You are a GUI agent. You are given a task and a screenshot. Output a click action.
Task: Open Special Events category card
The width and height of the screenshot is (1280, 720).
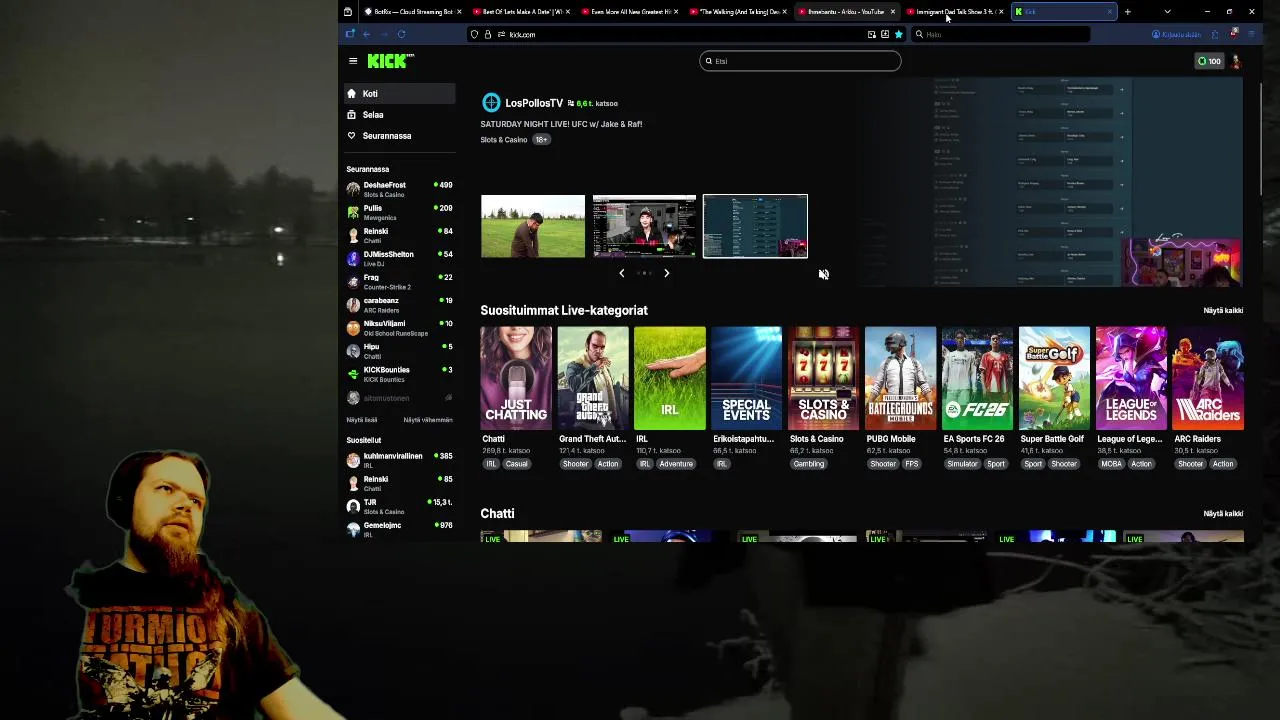coord(746,378)
